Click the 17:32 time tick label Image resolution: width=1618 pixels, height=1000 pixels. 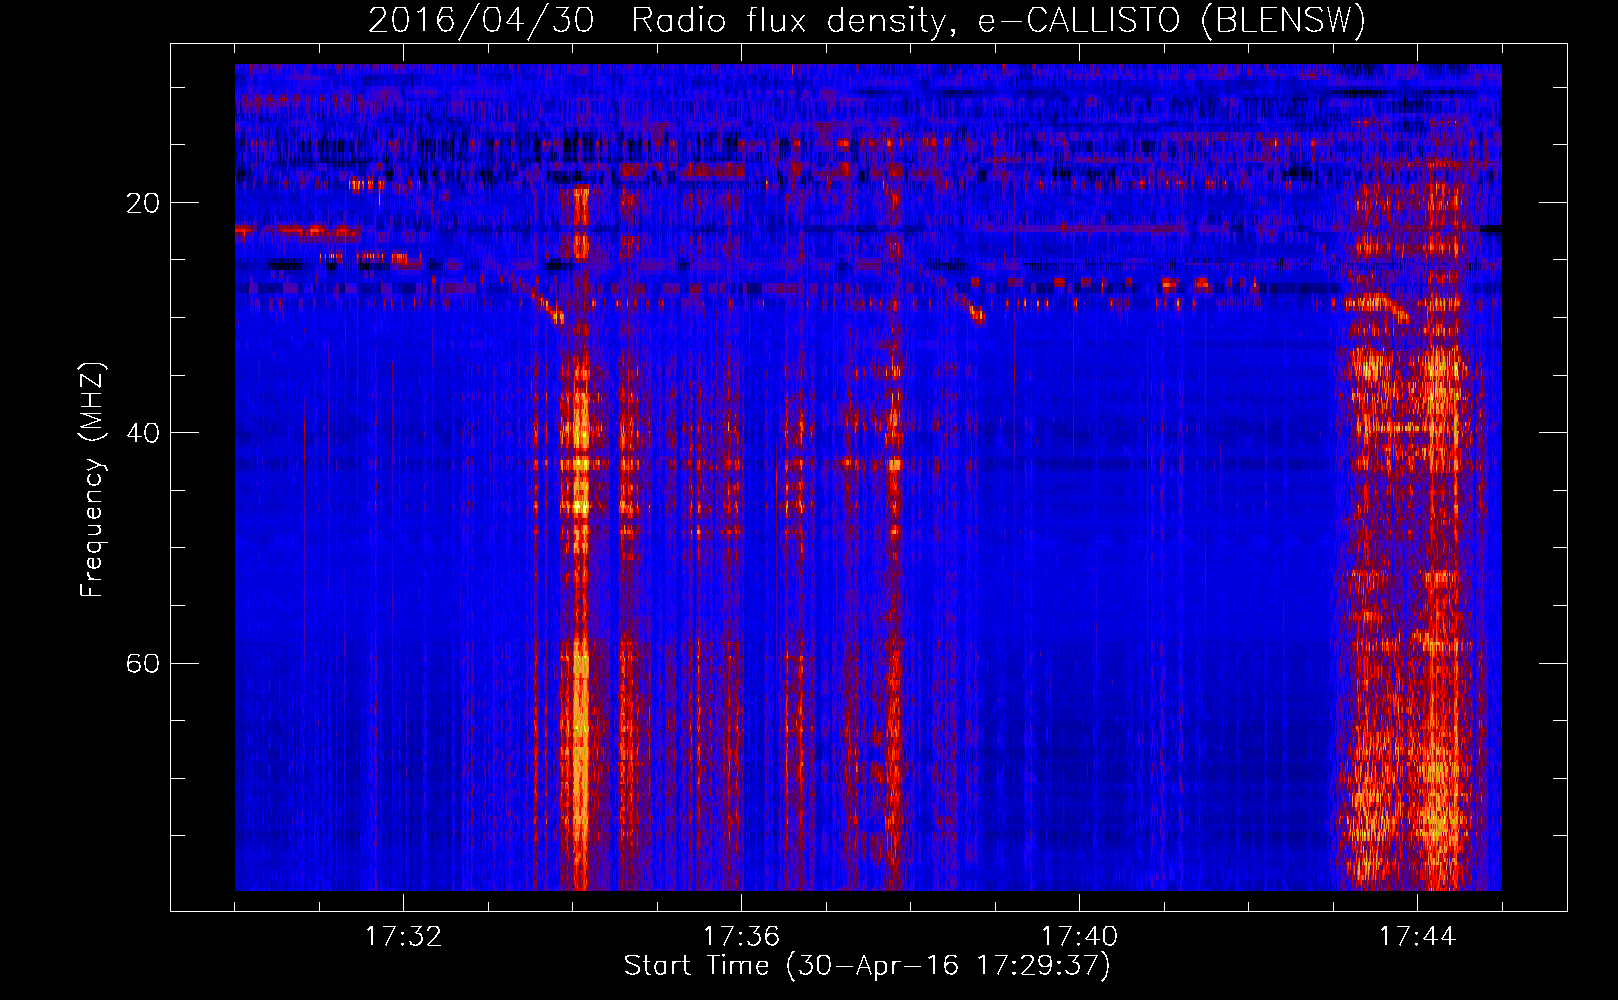403,937
